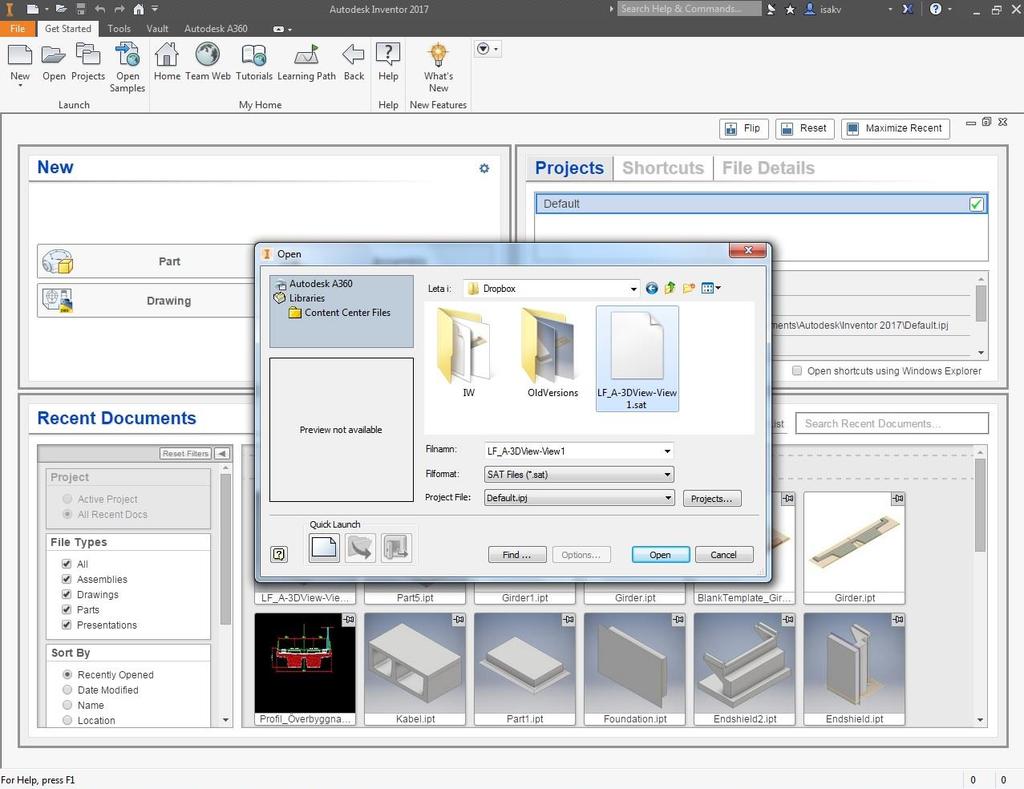This screenshot has width=1024, height=789.
Task: Go to Home in My Home panel
Action: tap(167, 56)
